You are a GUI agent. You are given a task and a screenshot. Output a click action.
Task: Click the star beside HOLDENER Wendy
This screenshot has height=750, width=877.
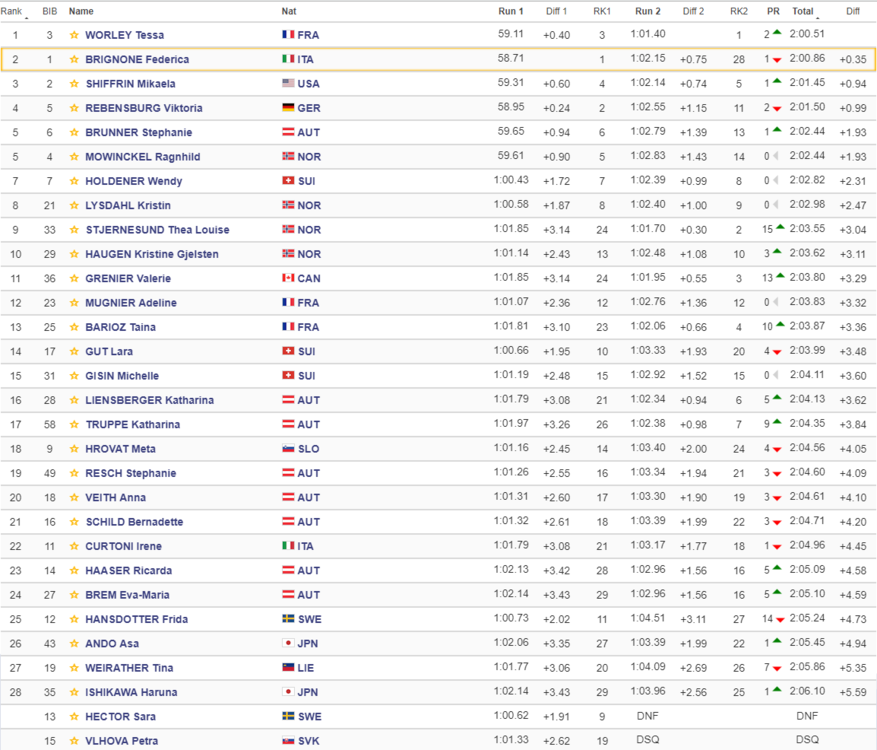[74, 181]
